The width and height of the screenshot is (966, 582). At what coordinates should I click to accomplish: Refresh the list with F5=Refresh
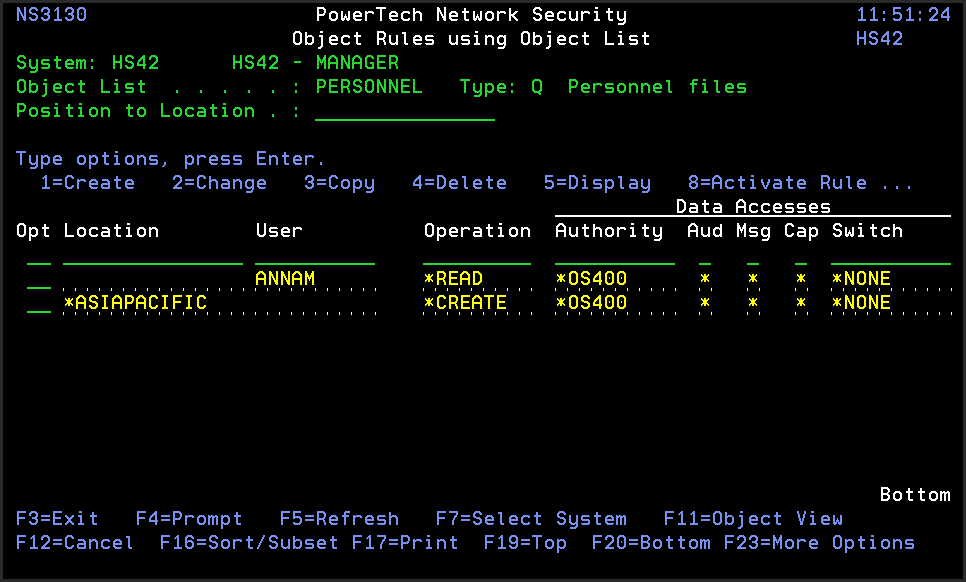pos(339,519)
